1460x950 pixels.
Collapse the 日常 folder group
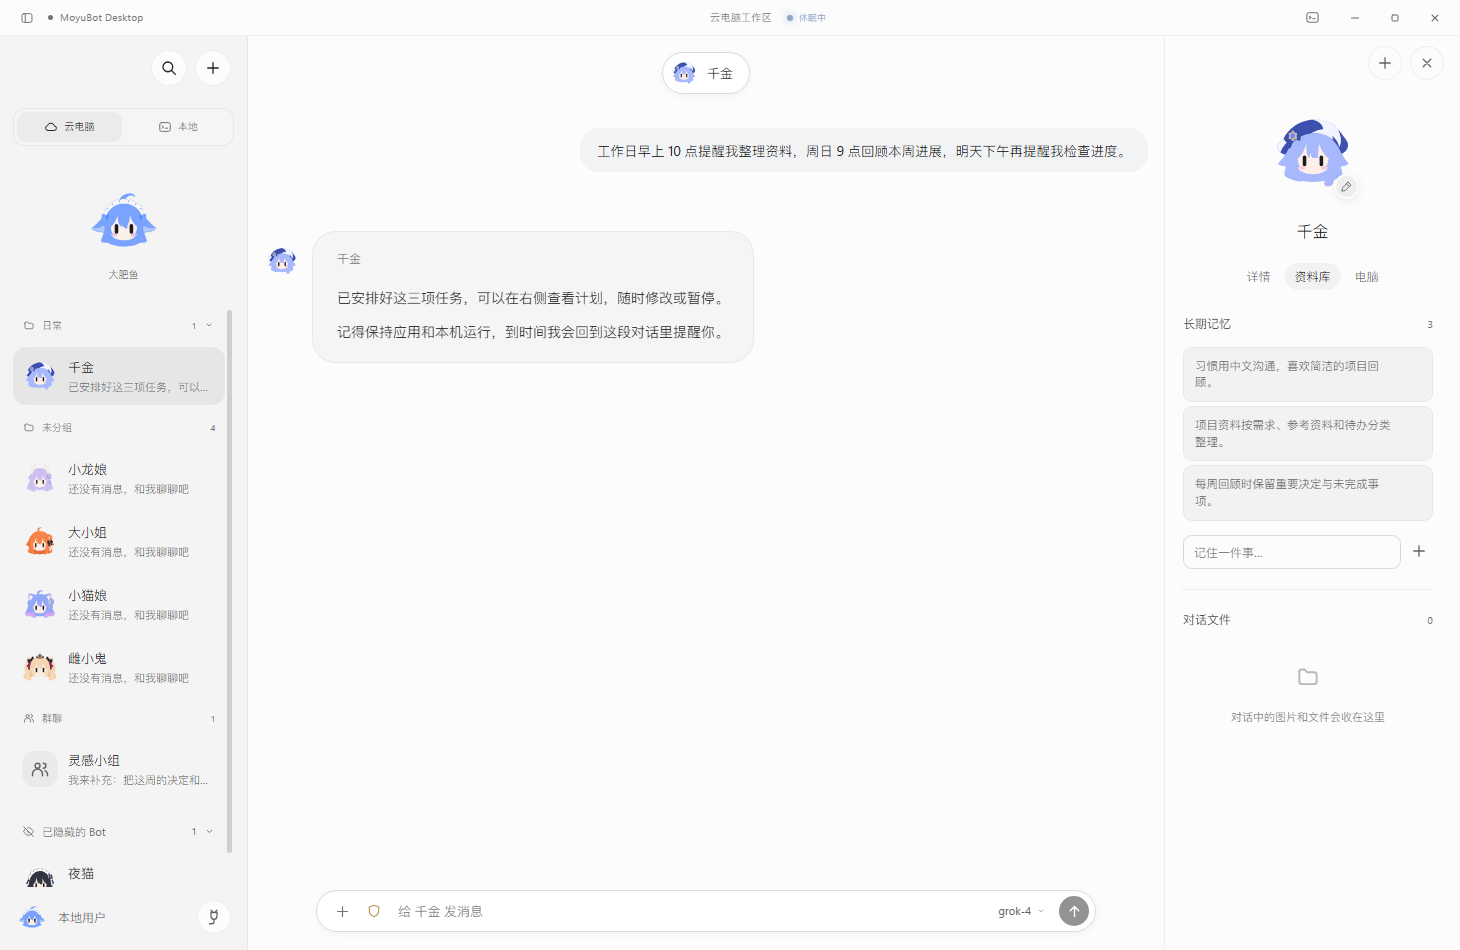point(209,325)
